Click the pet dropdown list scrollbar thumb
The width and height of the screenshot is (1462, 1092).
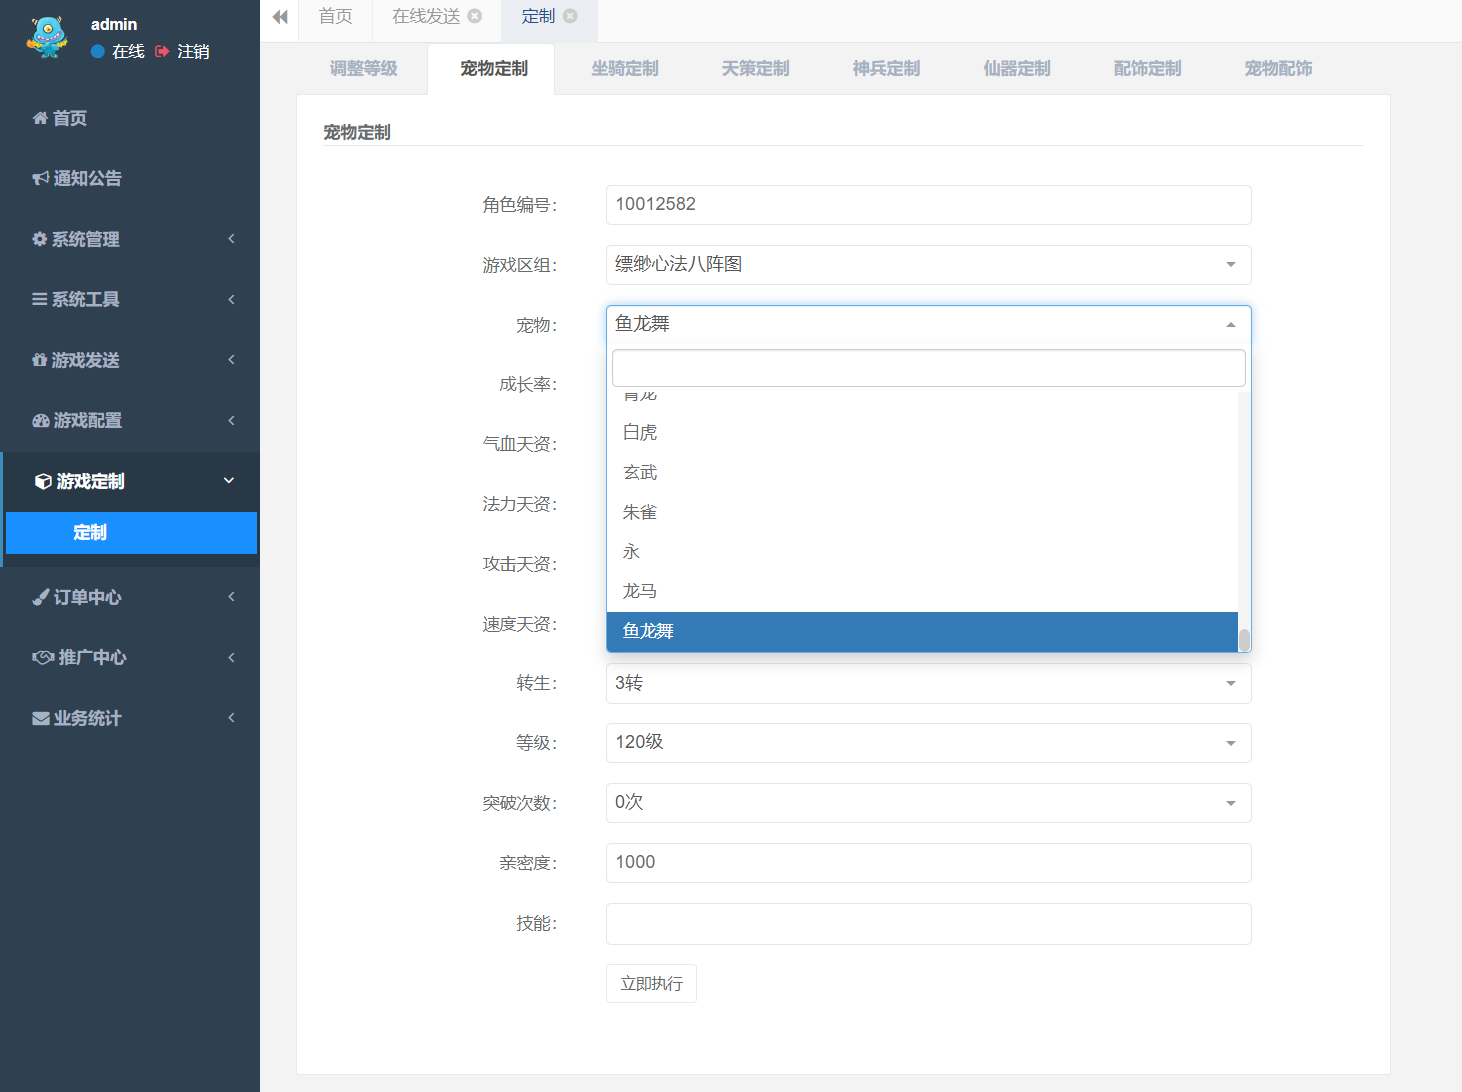coord(1244,640)
